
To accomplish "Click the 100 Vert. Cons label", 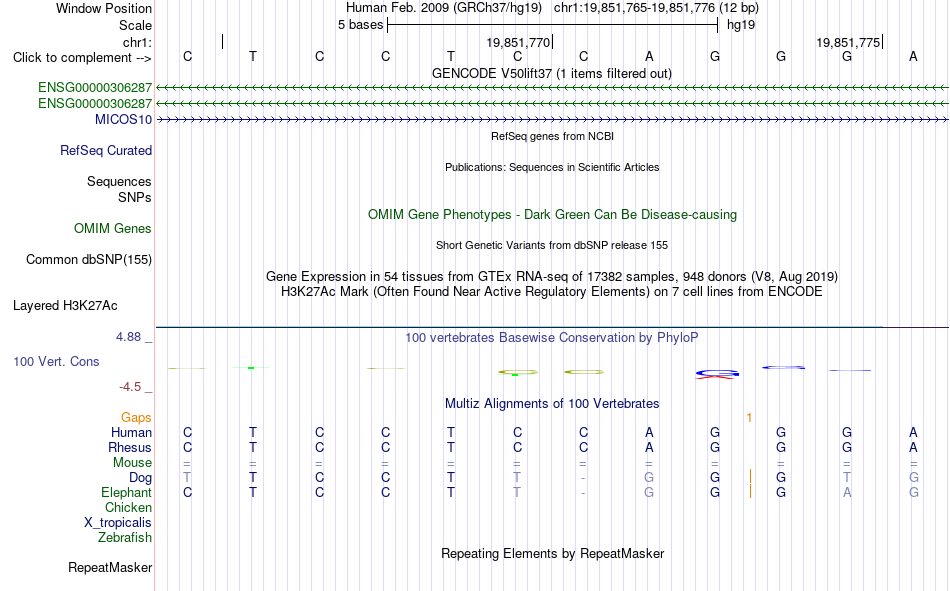I will tap(56, 361).
